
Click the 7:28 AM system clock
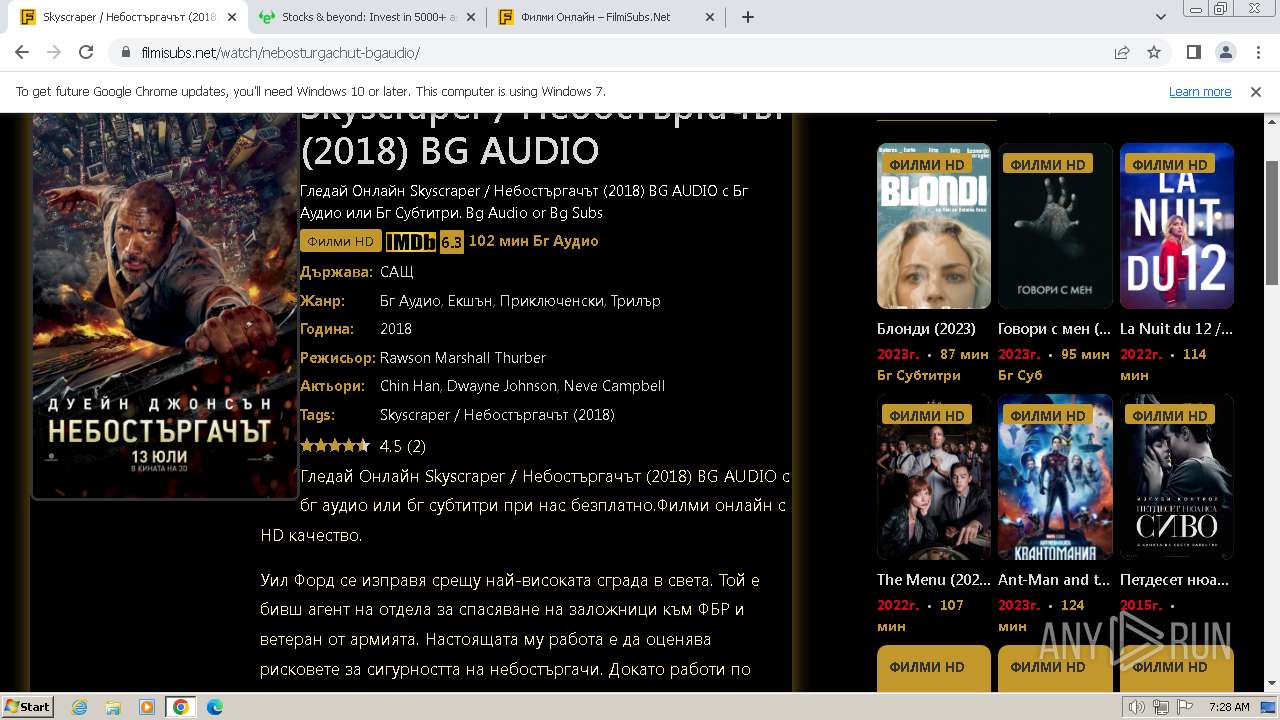(1229, 707)
